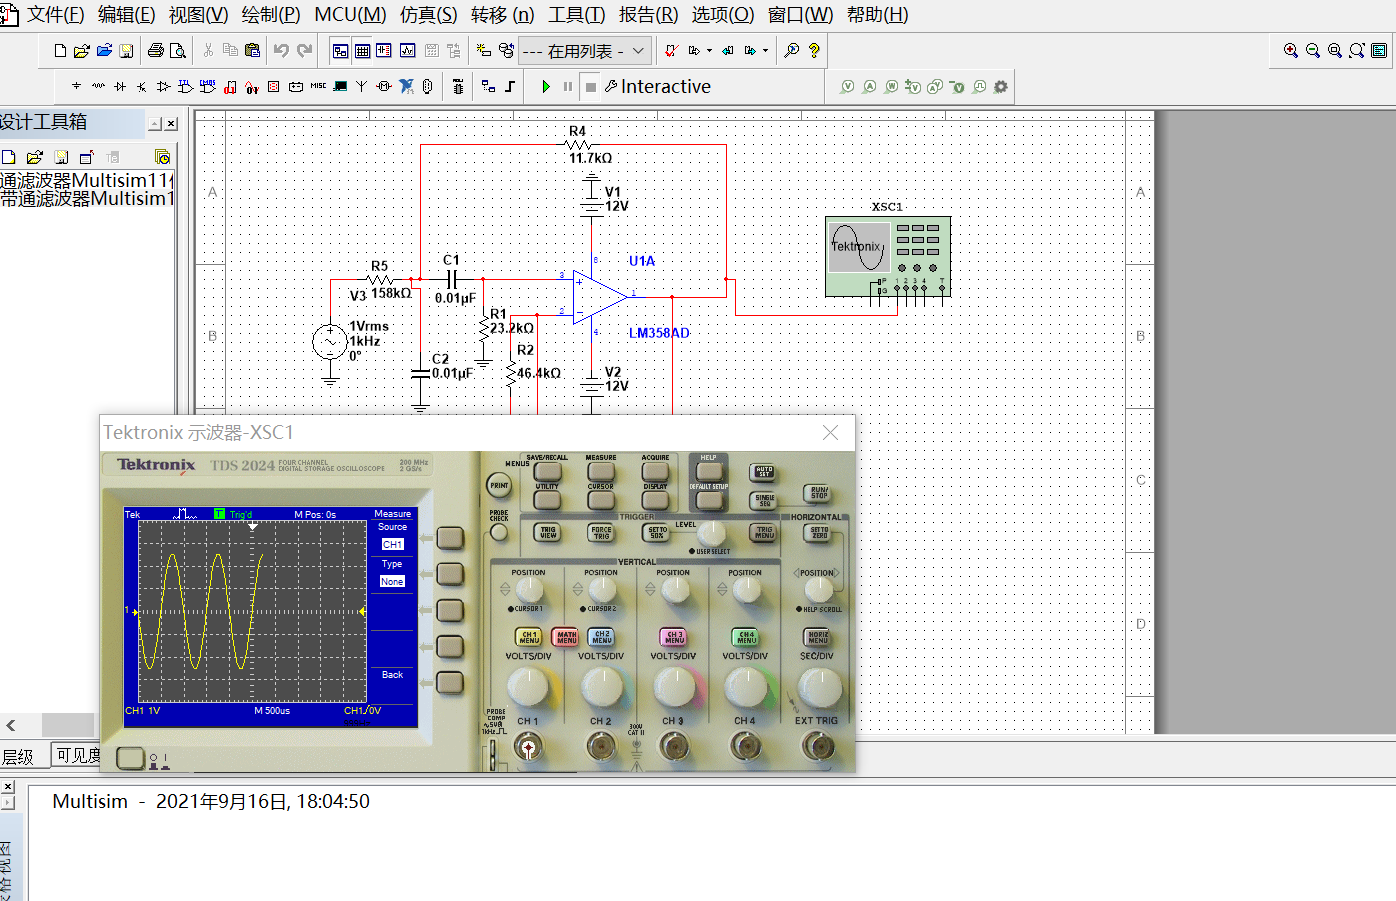This screenshot has width=1396, height=901.
Task: Toggle the MATH MENU button
Action: [x=566, y=636]
